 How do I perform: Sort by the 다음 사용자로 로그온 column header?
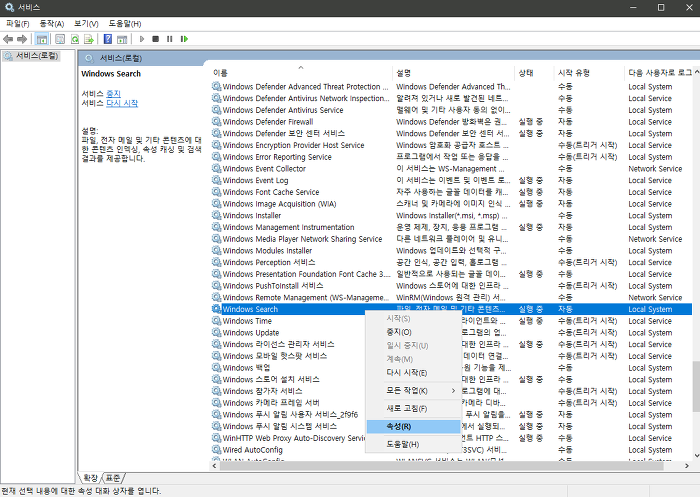658,73
